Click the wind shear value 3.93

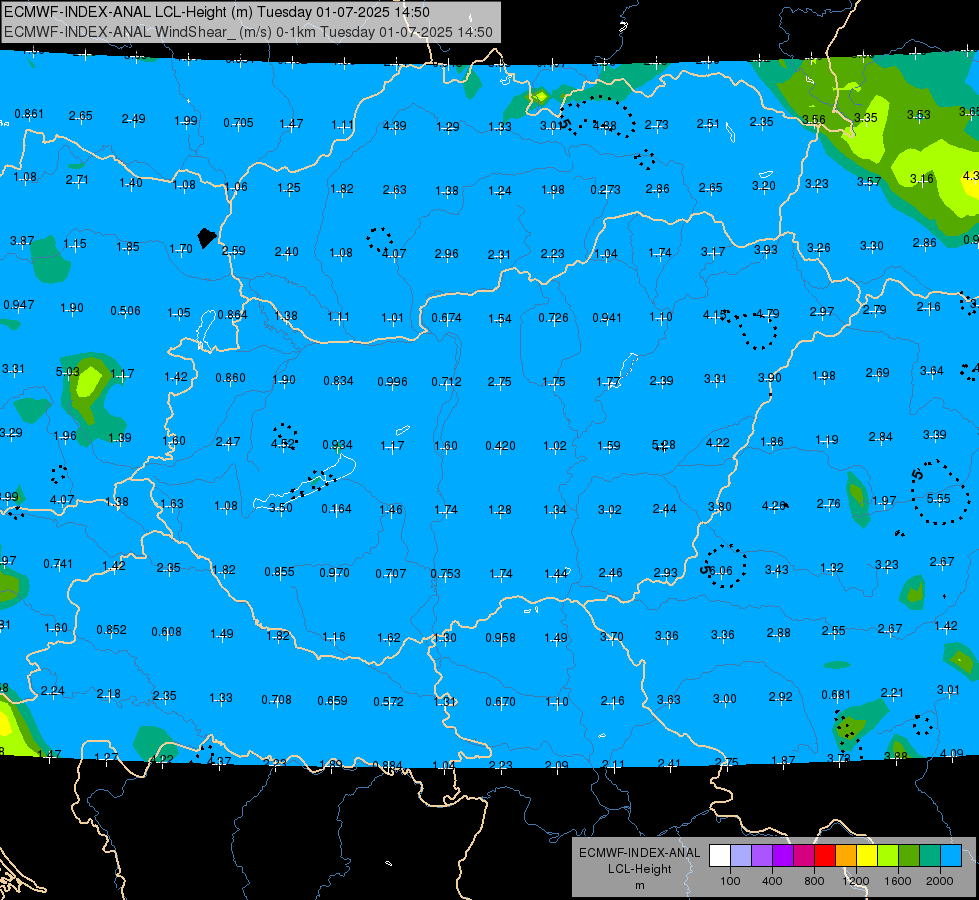click(765, 250)
